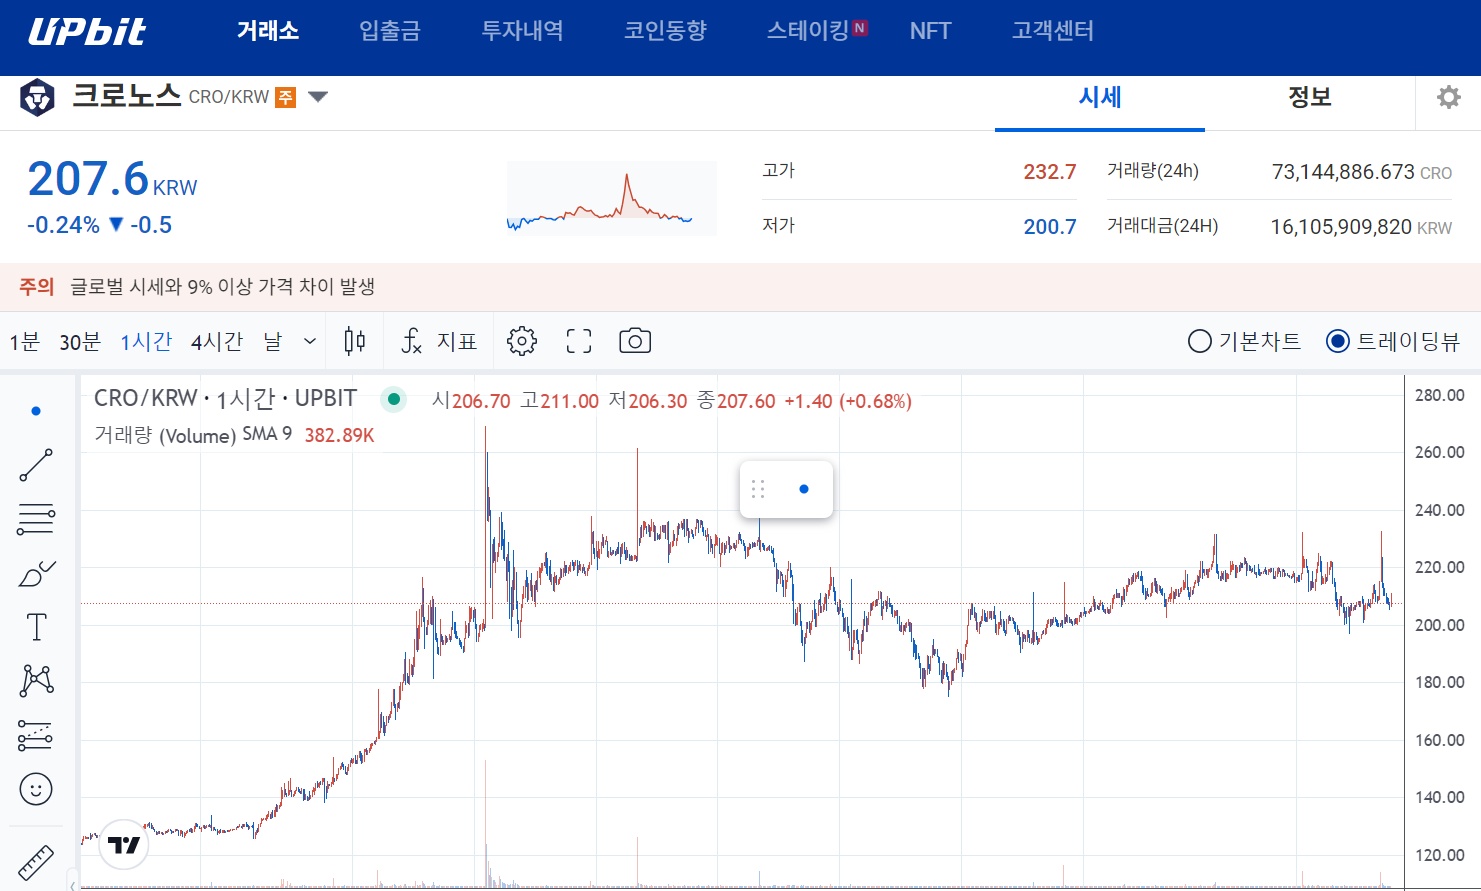Click the mini price sparkline chart
The width and height of the screenshot is (1481, 891).
(x=612, y=199)
